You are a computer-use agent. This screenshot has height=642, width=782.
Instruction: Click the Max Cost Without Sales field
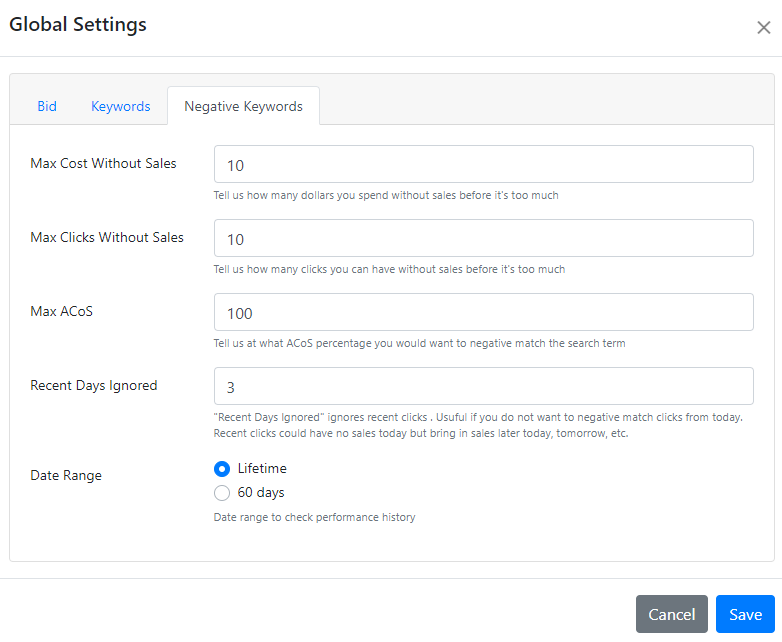coord(483,165)
